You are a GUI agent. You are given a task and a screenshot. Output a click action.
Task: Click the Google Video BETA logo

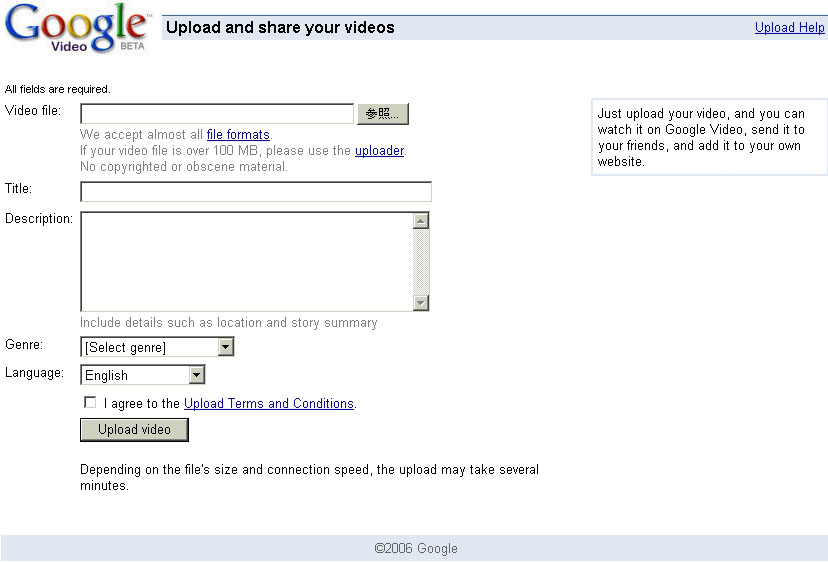78,28
